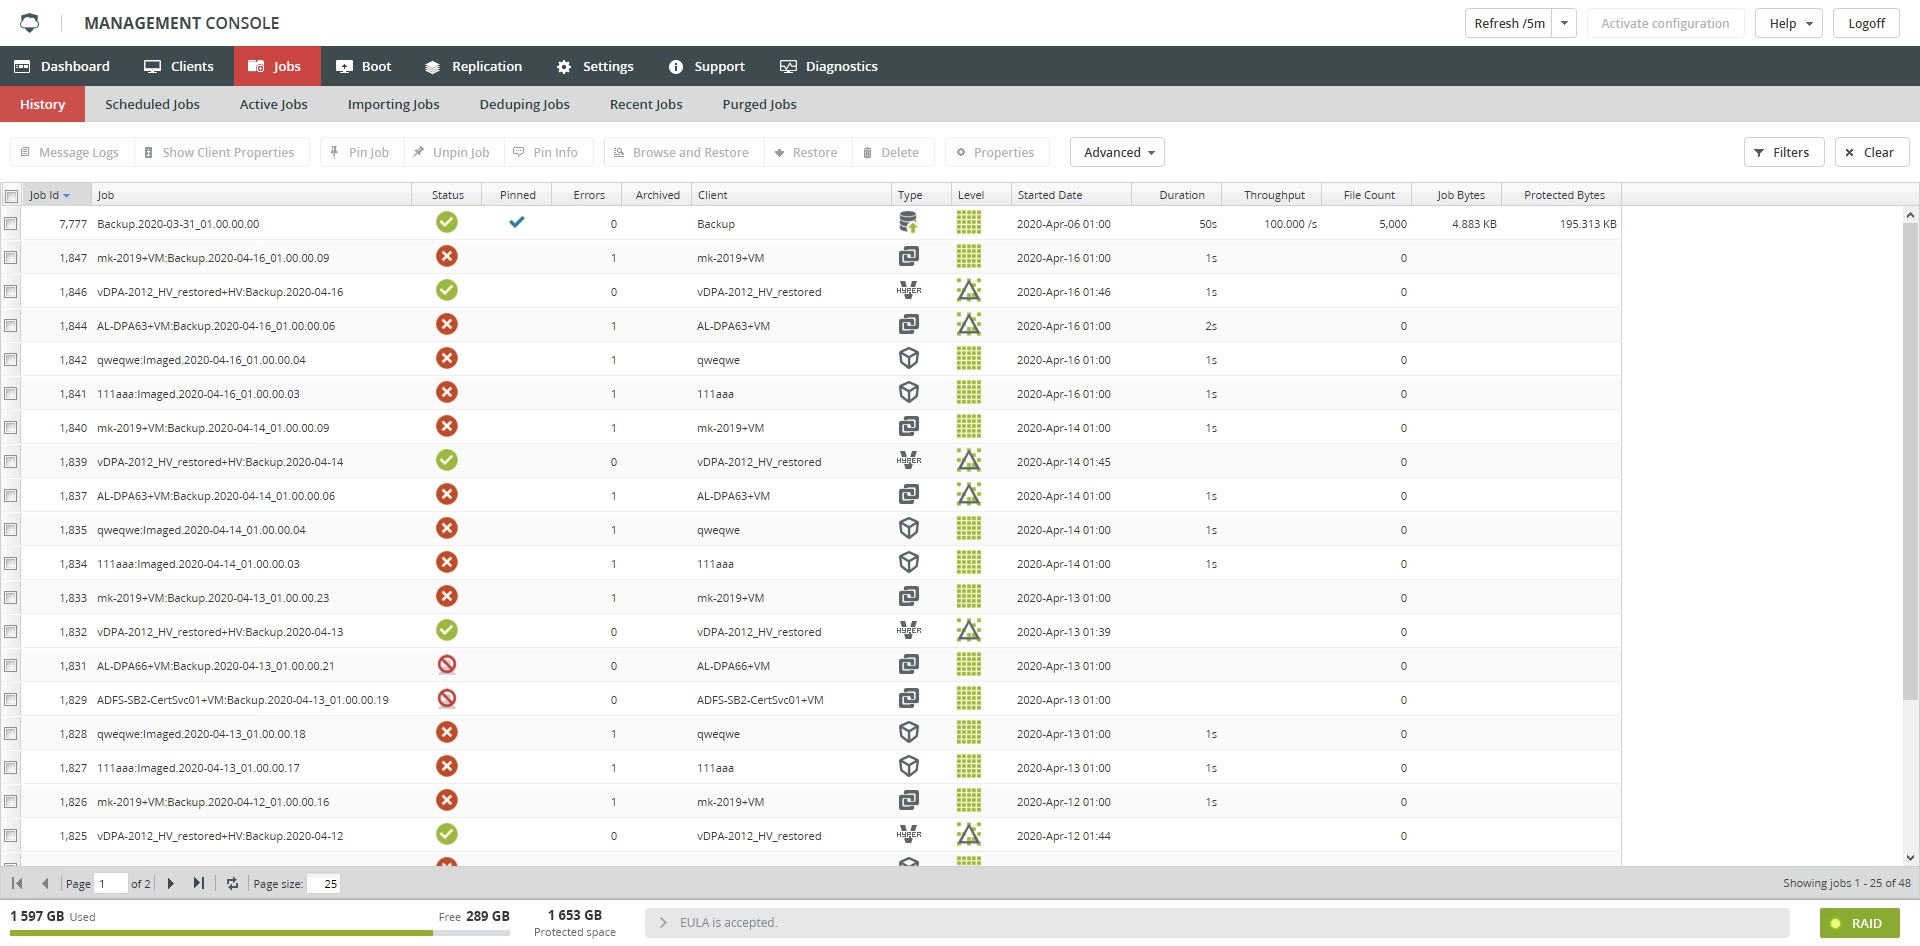1920x946 pixels.
Task: Click the refresh grid icon in the pager
Action: tap(233, 883)
